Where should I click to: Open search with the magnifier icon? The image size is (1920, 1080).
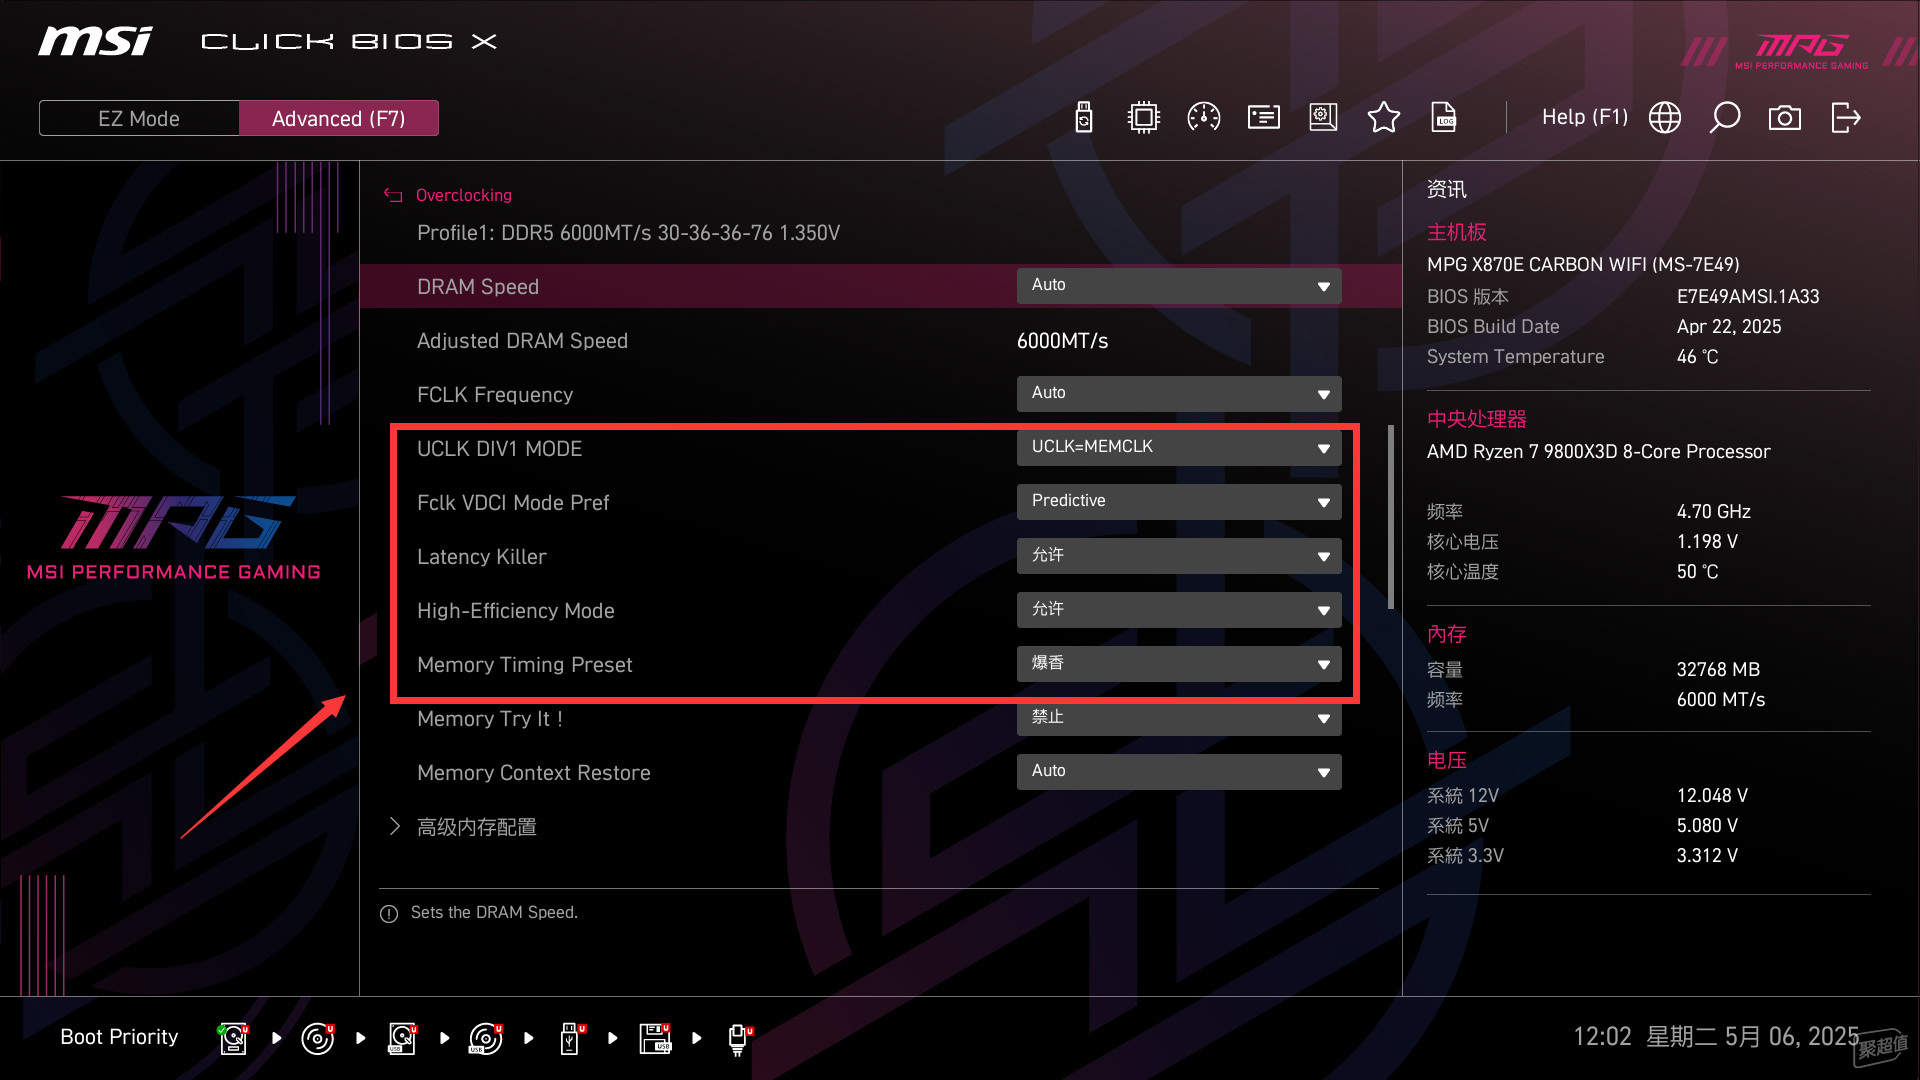click(x=1725, y=118)
